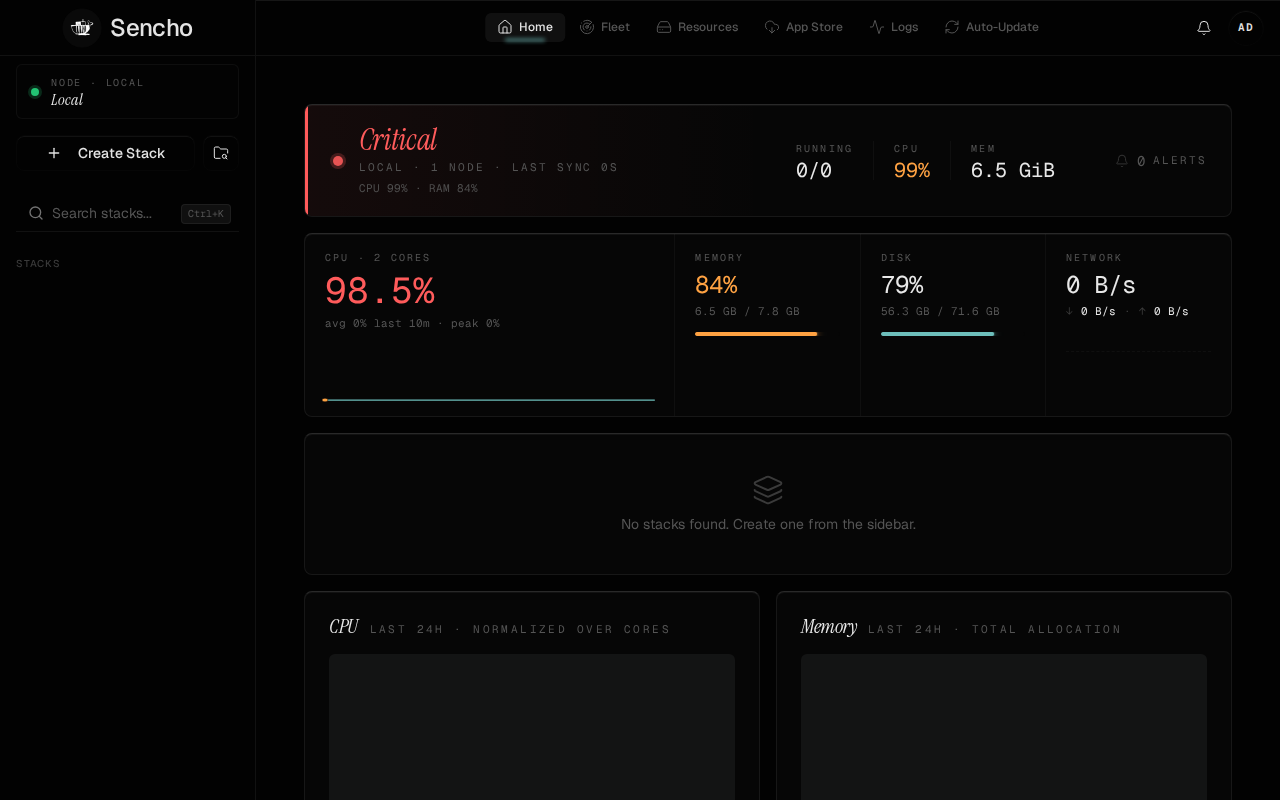Screen dimensions: 1280x800
Task: Click the 99% CPU banner value
Action: [912, 171]
